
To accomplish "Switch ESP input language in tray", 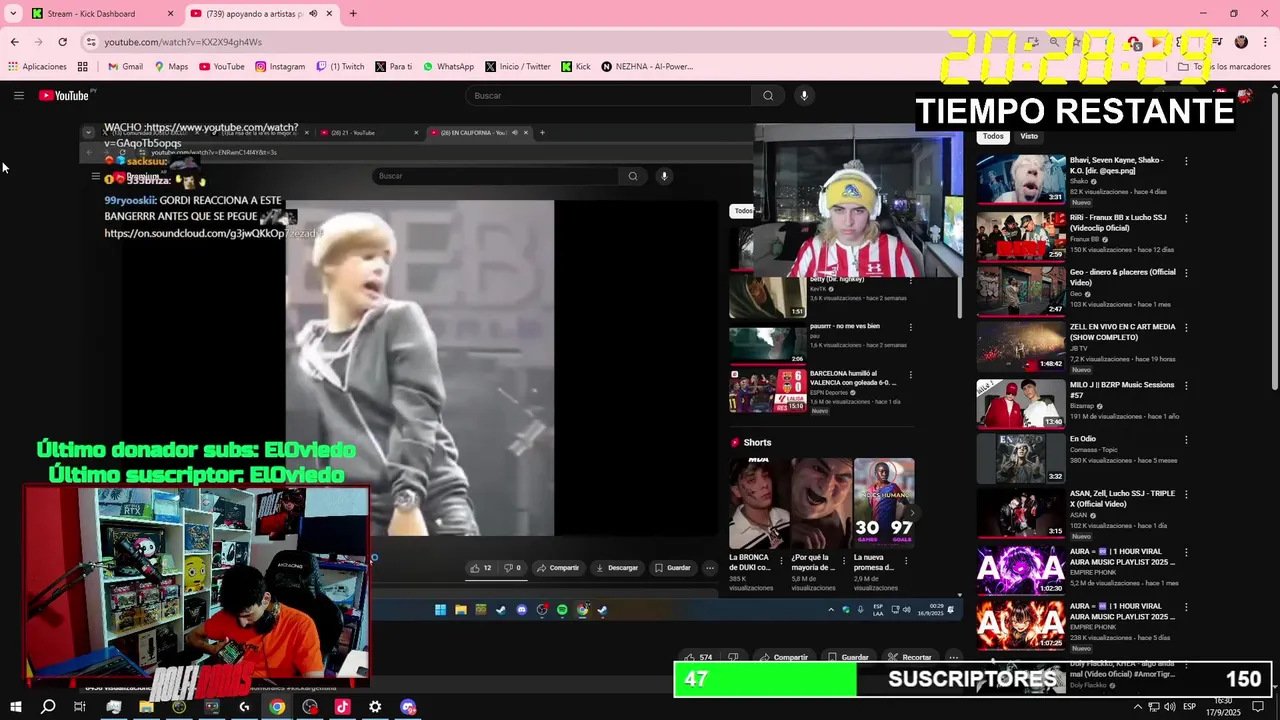I will click(1189, 707).
